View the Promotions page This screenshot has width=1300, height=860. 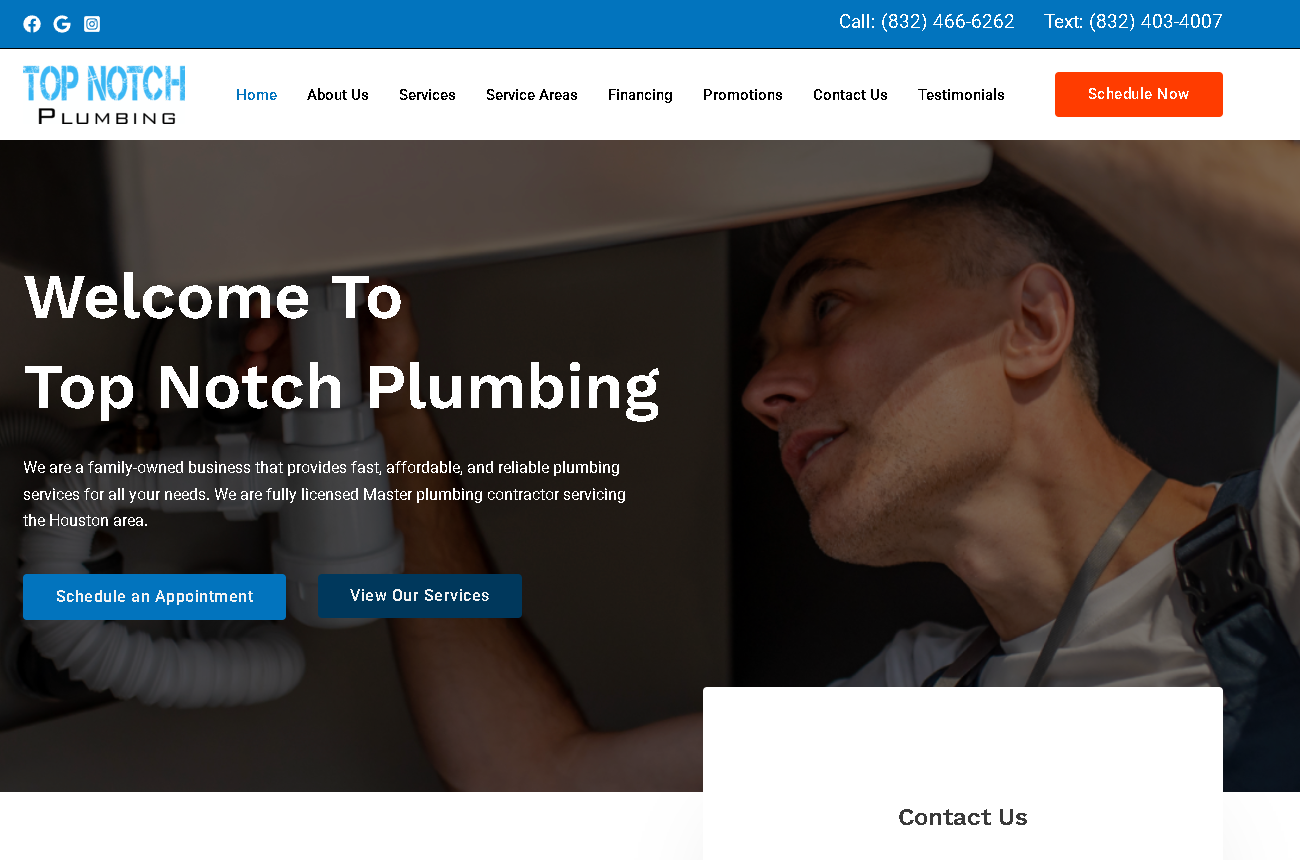743,95
